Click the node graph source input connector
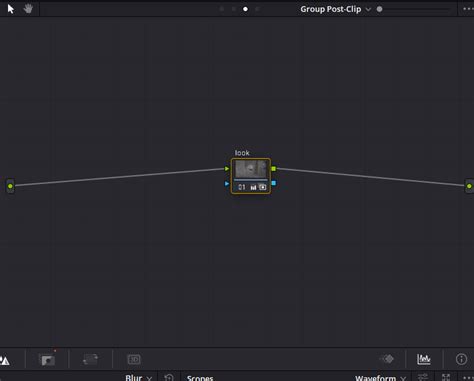Viewport: 474px width, 381px height. pos(10,186)
